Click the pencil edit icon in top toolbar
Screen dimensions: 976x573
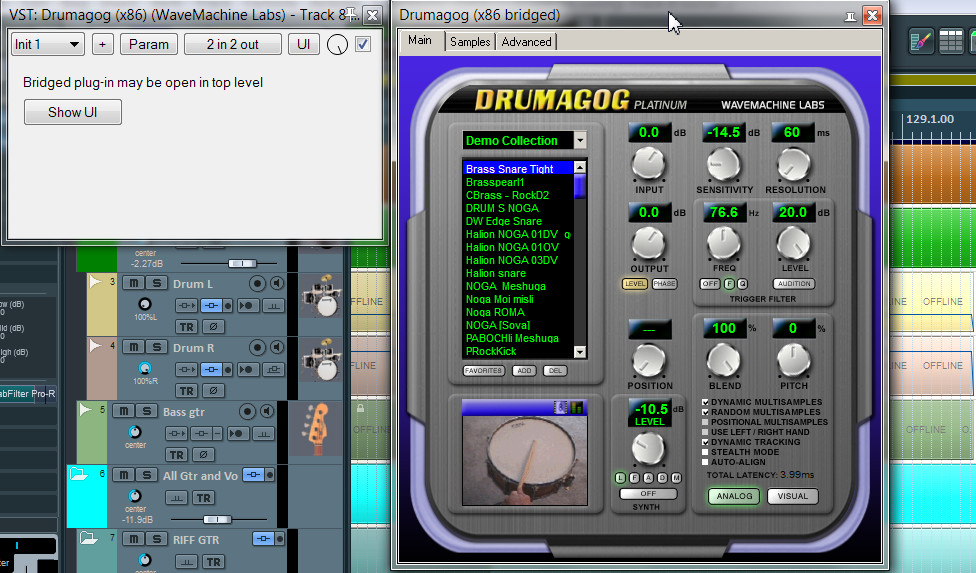tap(921, 42)
